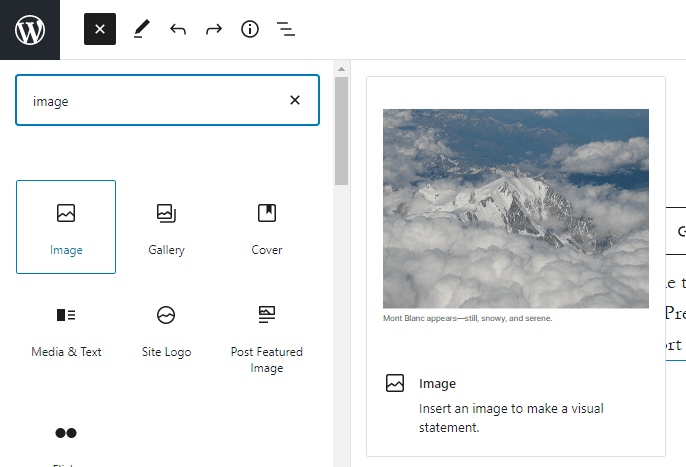This screenshot has height=467, width=686.
Task: Click the inserter panel scrollbar
Action: tap(341, 130)
